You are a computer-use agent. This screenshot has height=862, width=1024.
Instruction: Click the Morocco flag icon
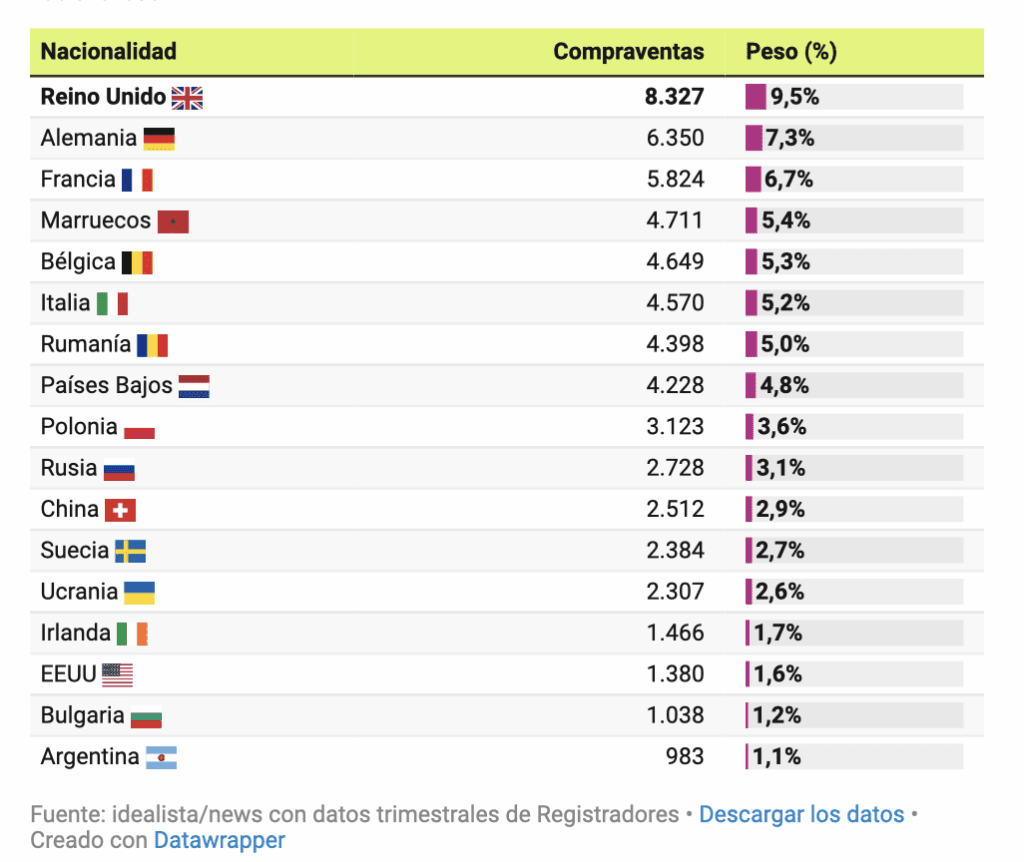click(x=173, y=221)
